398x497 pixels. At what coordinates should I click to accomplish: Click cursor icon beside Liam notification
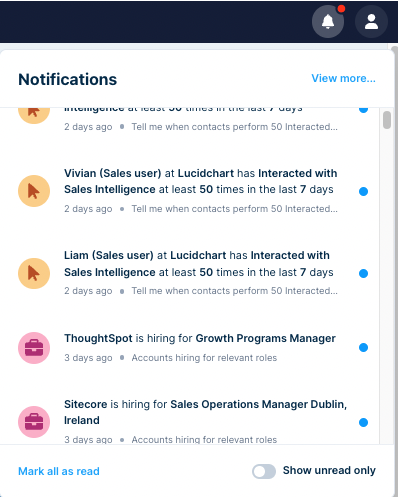click(x=34, y=273)
